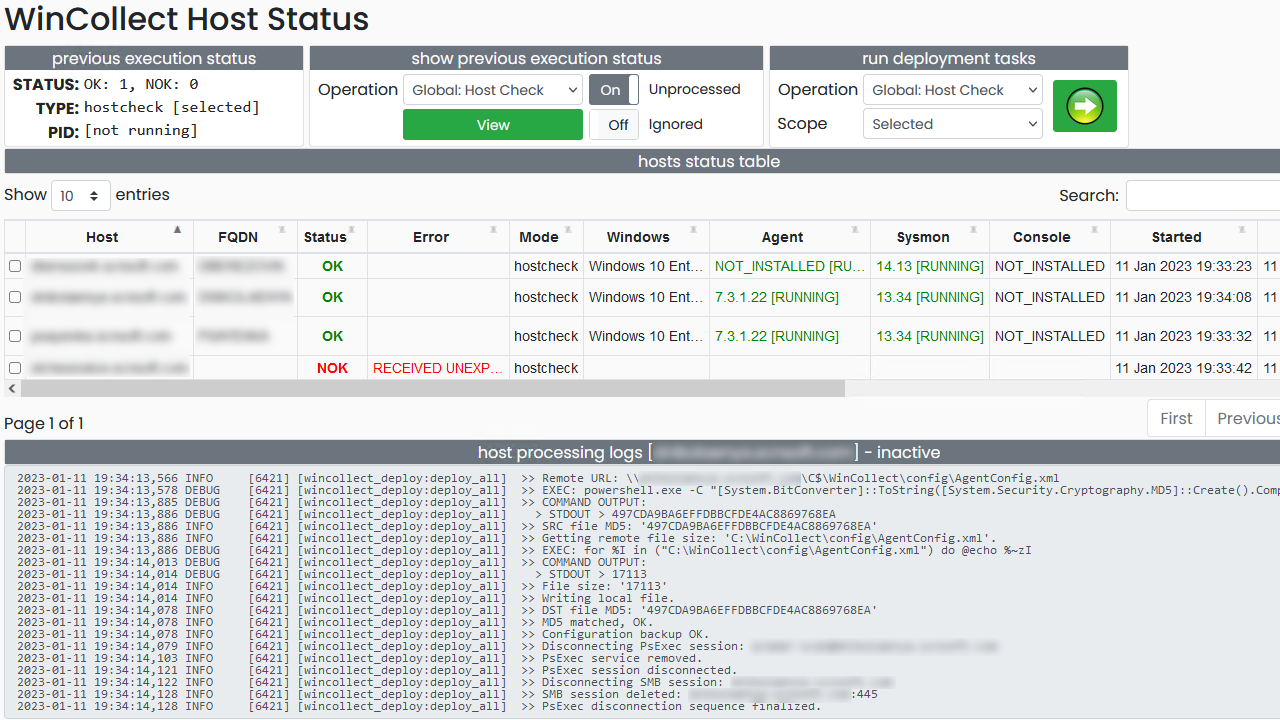Sort table by Console column

tap(1041, 237)
